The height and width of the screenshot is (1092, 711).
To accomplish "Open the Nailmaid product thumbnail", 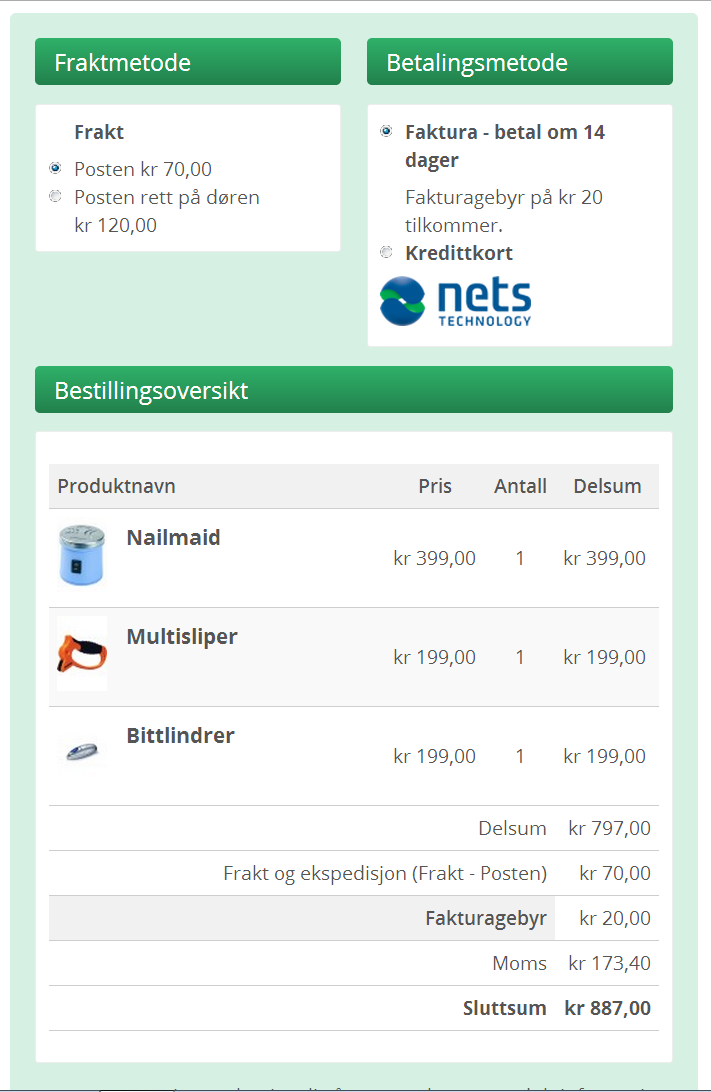I will (82, 556).
